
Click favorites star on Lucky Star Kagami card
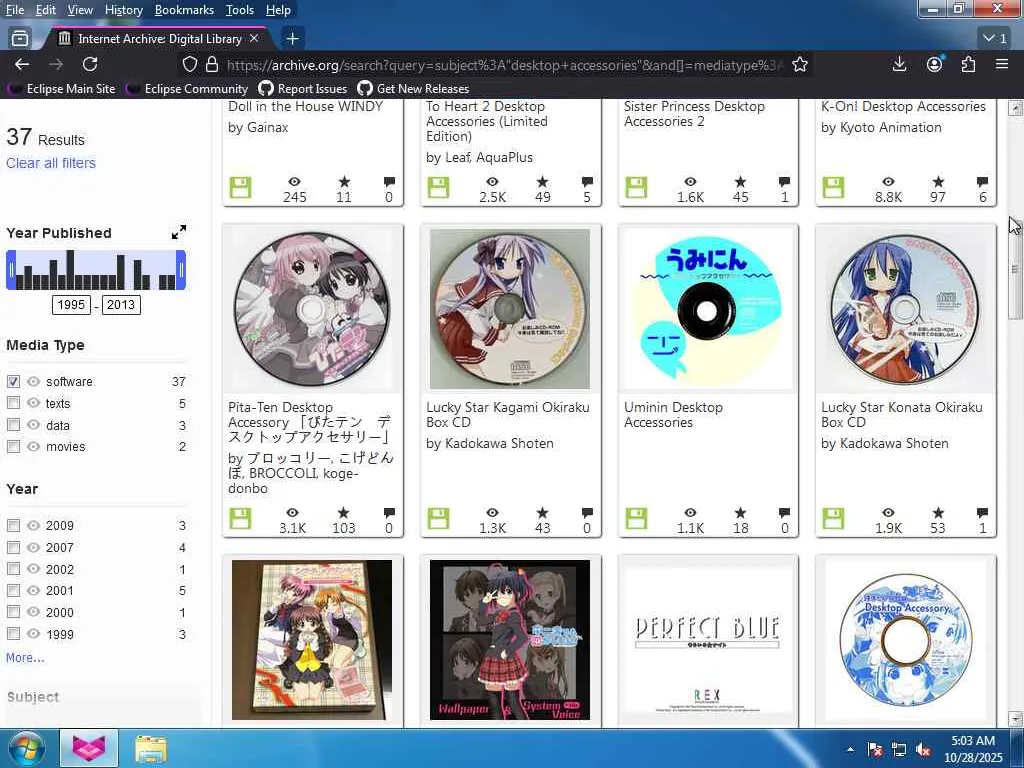(x=542, y=513)
